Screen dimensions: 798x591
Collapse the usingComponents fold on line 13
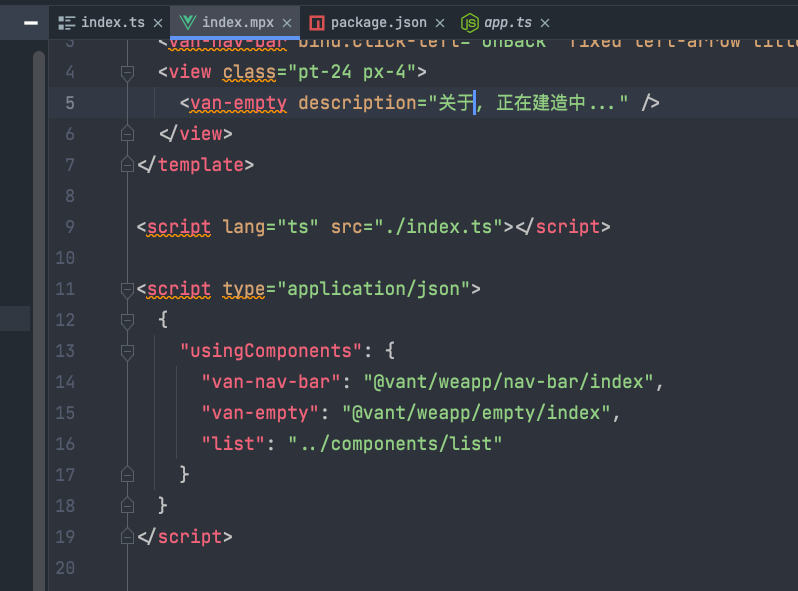click(127, 352)
